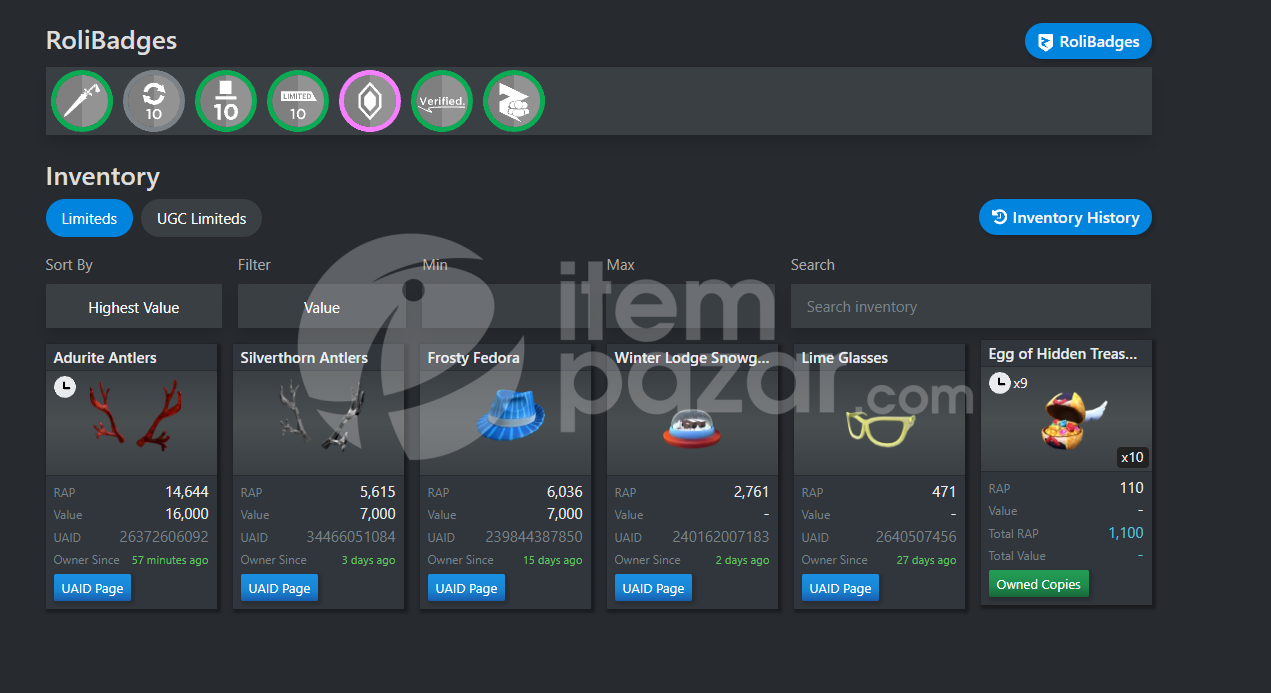Open the Sort By Highest Value dropdown
The image size is (1271, 693).
point(134,307)
